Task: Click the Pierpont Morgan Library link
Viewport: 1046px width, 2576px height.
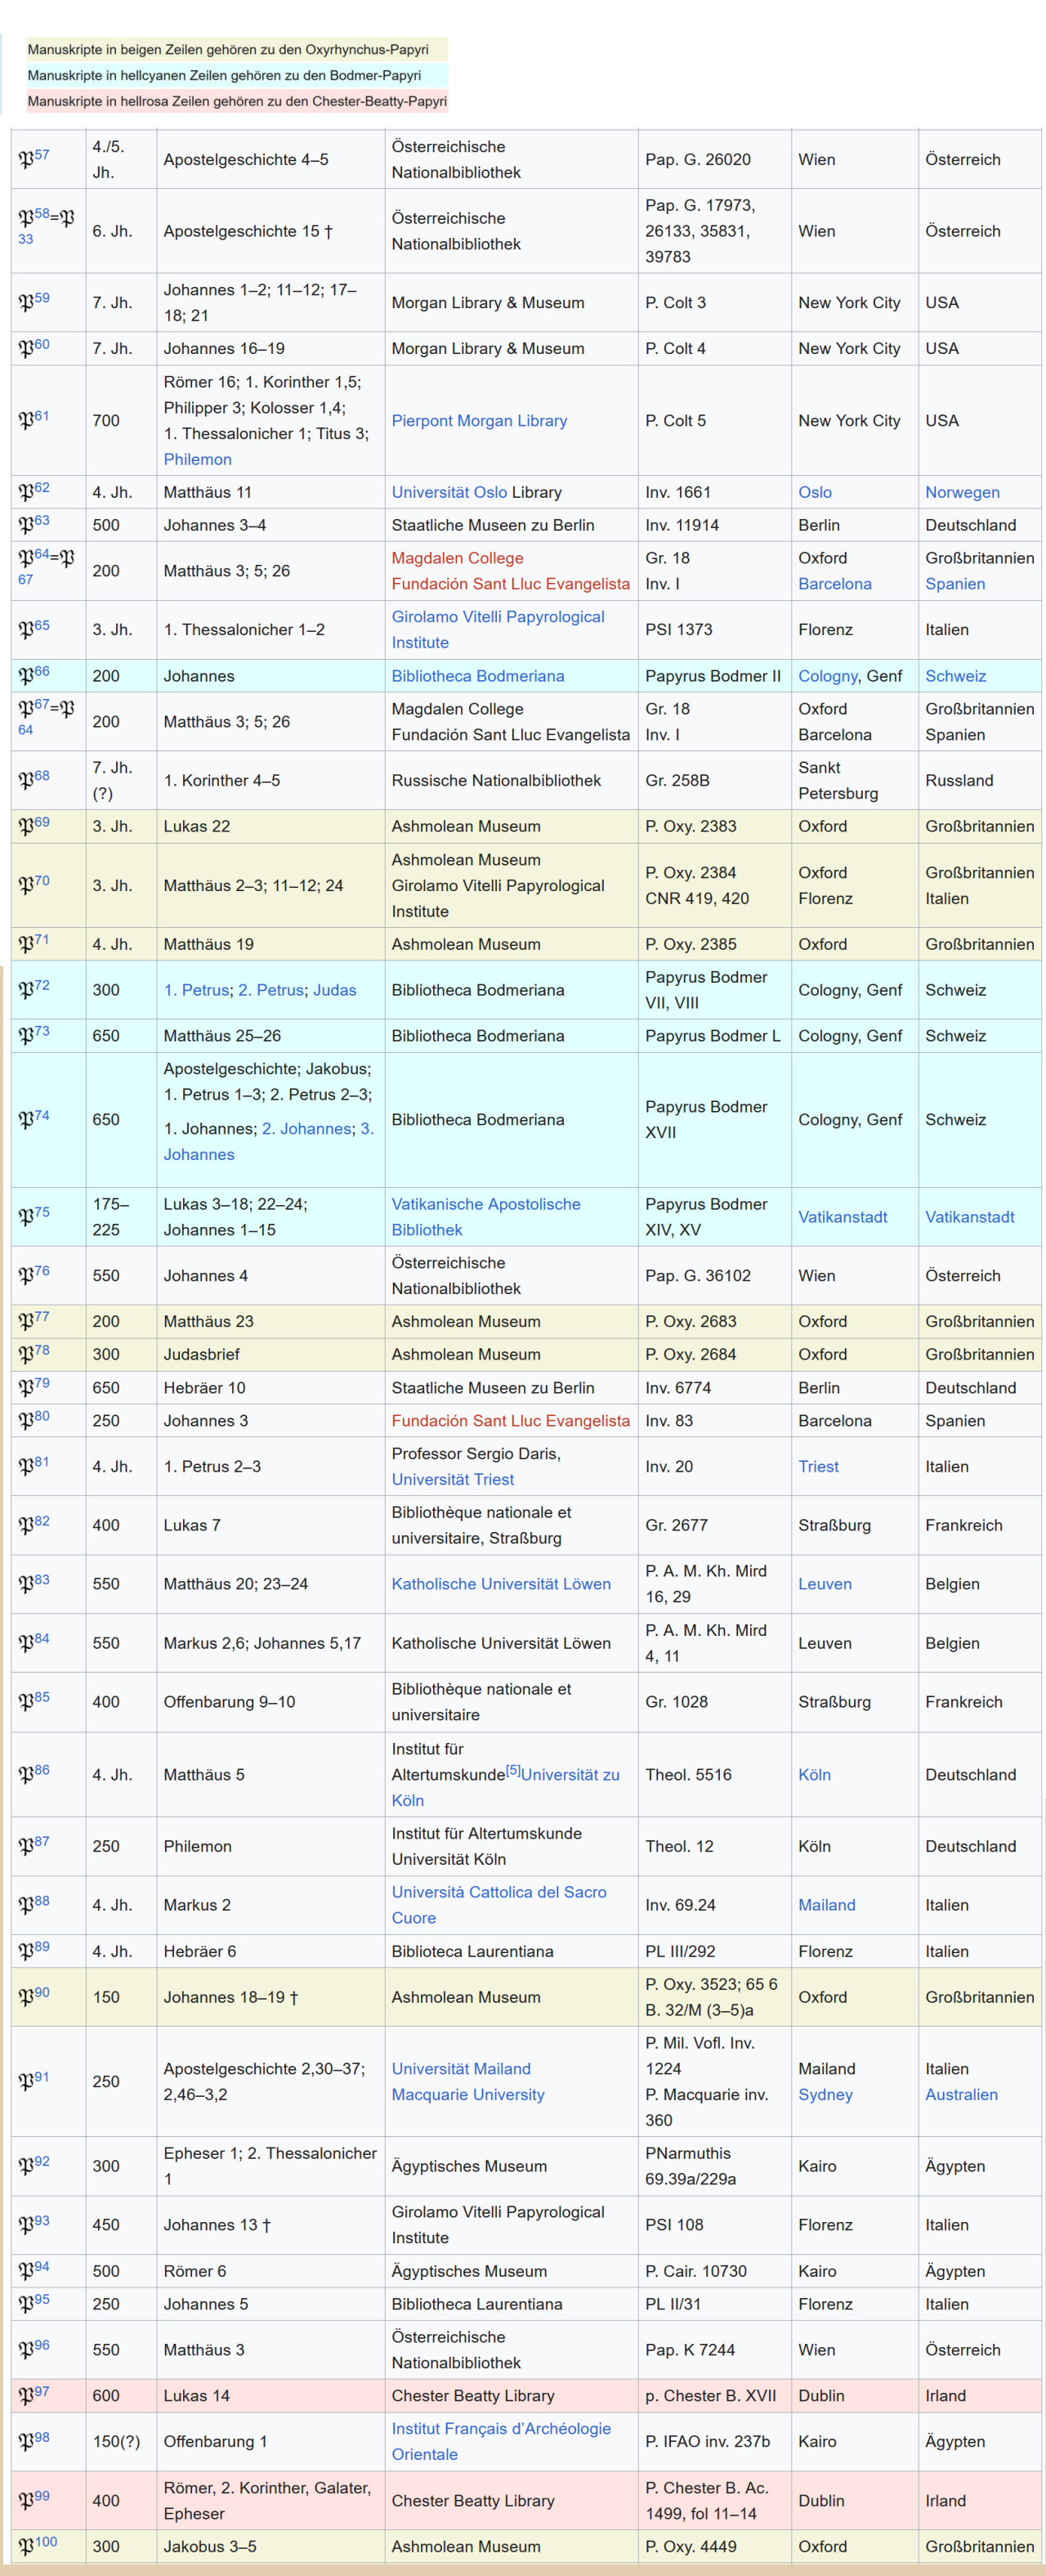Action: coord(479,421)
